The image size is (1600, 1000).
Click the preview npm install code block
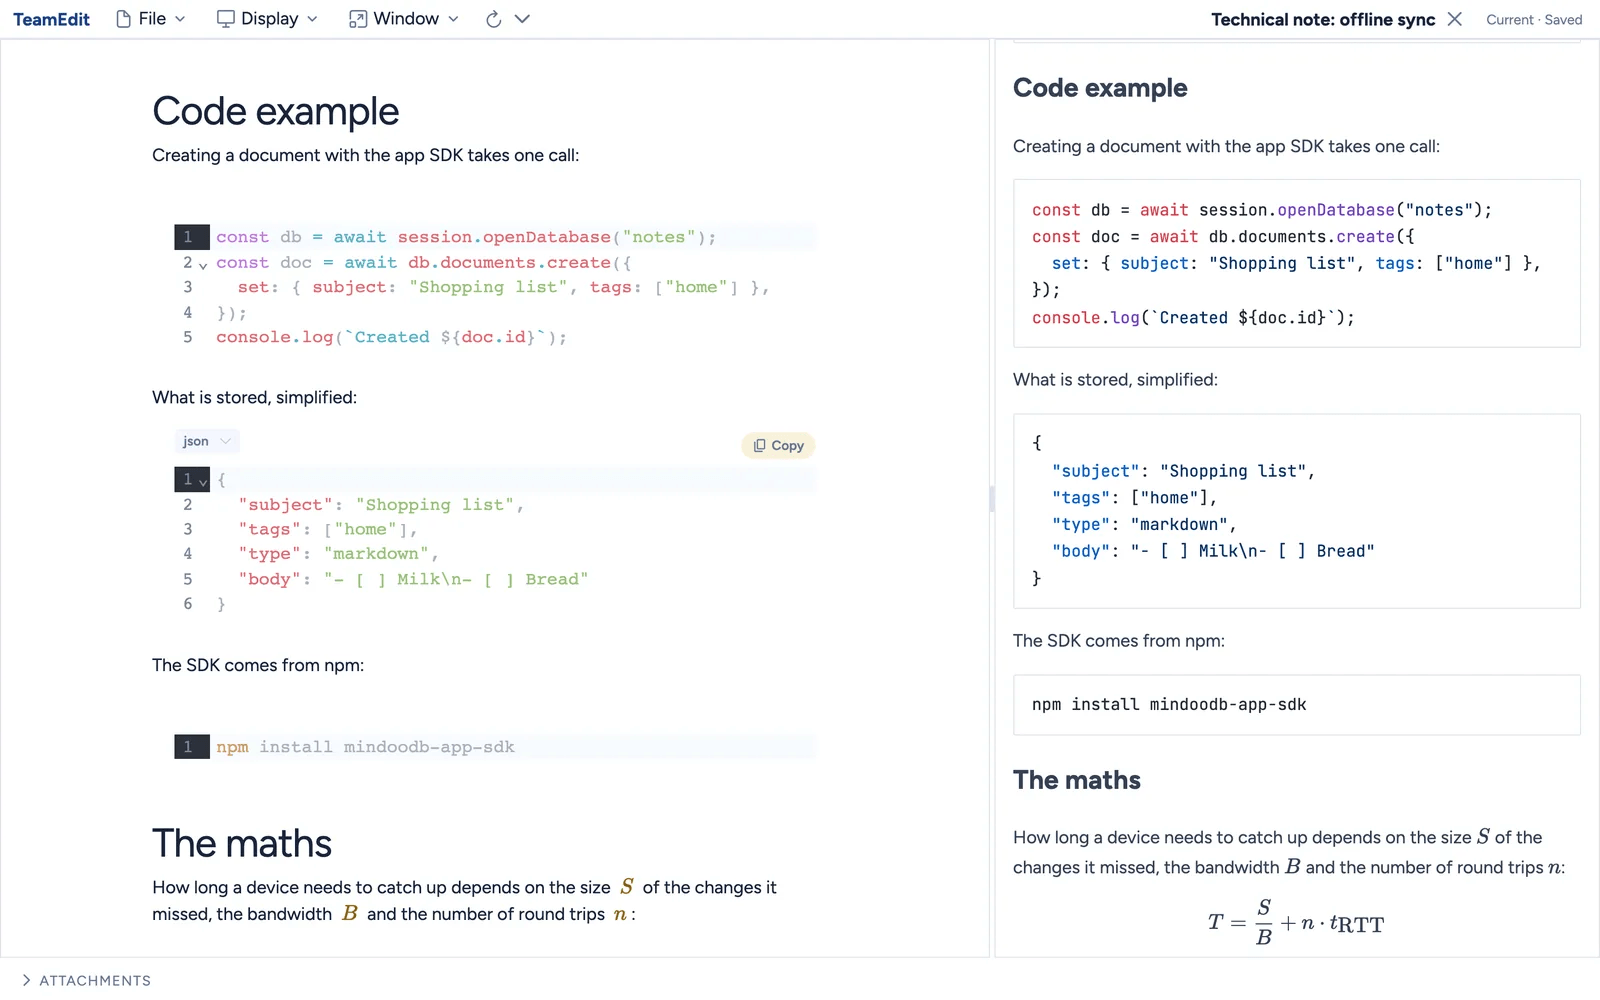click(1297, 705)
